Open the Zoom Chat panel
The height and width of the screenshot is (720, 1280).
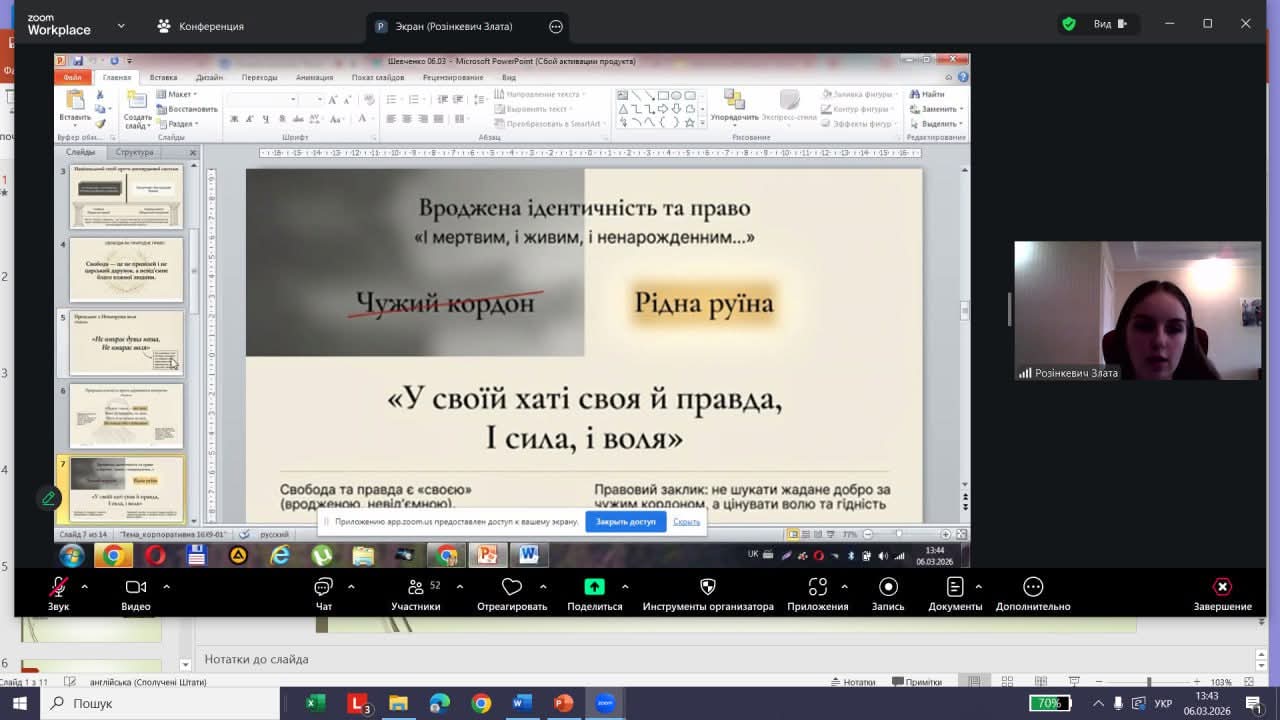click(x=323, y=588)
